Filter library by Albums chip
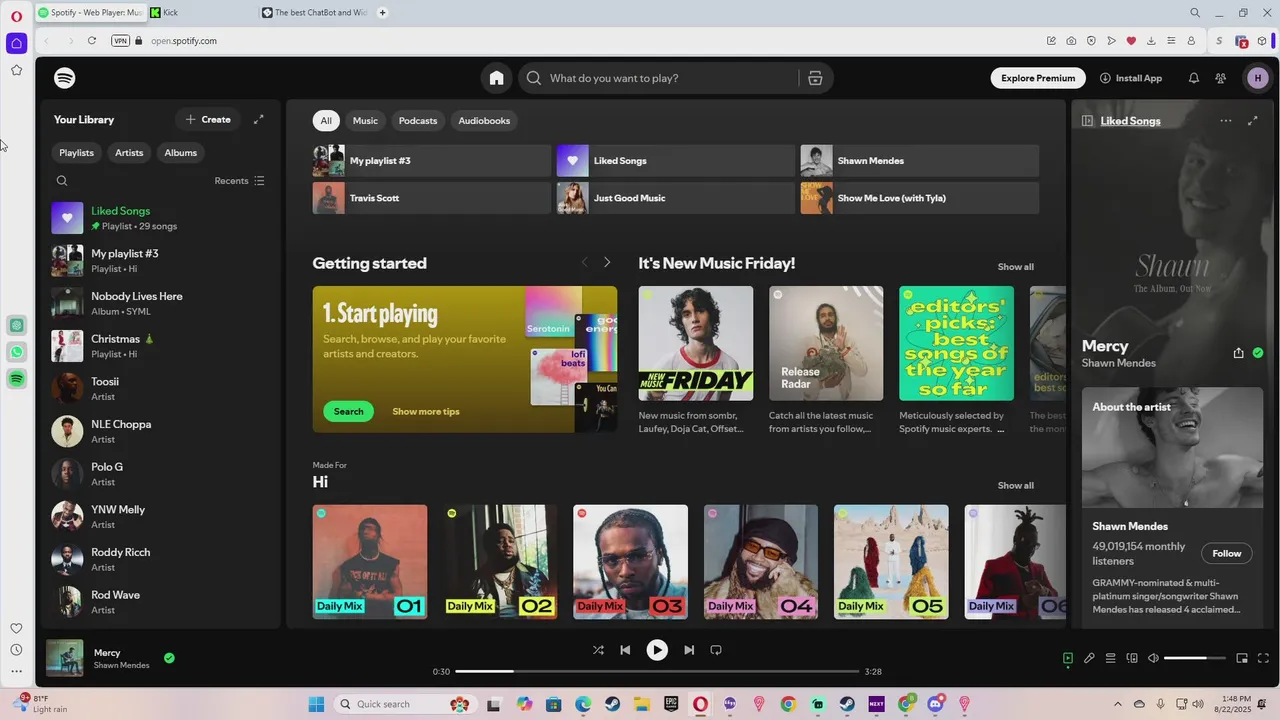The width and height of the screenshot is (1280, 720). click(x=180, y=153)
